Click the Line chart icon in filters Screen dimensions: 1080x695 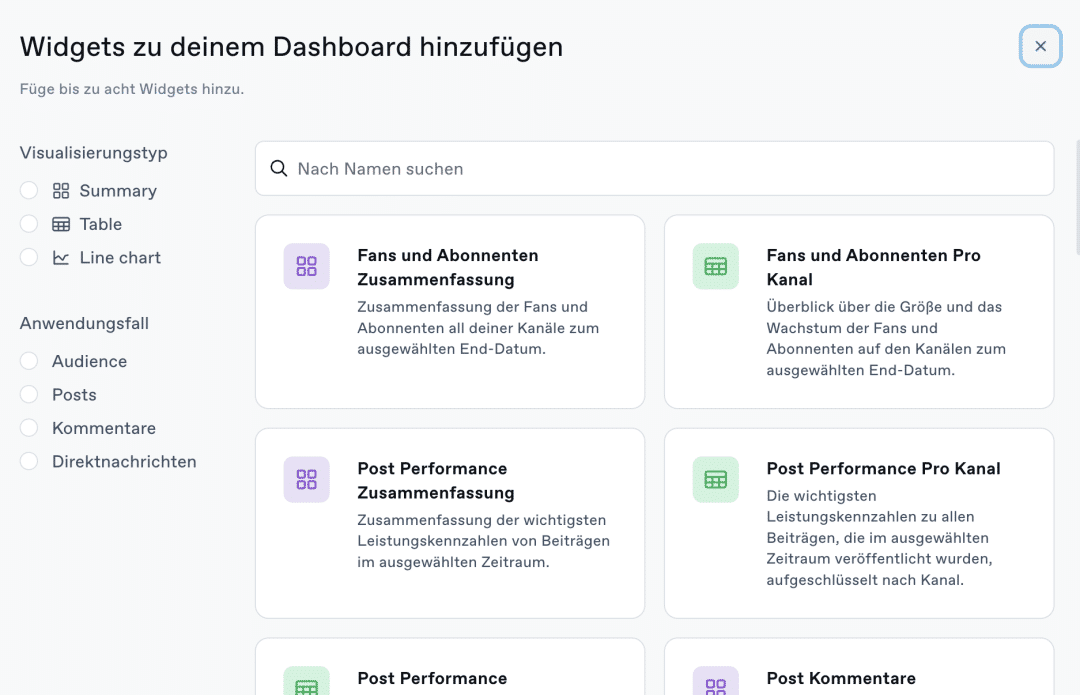(x=61, y=258)
